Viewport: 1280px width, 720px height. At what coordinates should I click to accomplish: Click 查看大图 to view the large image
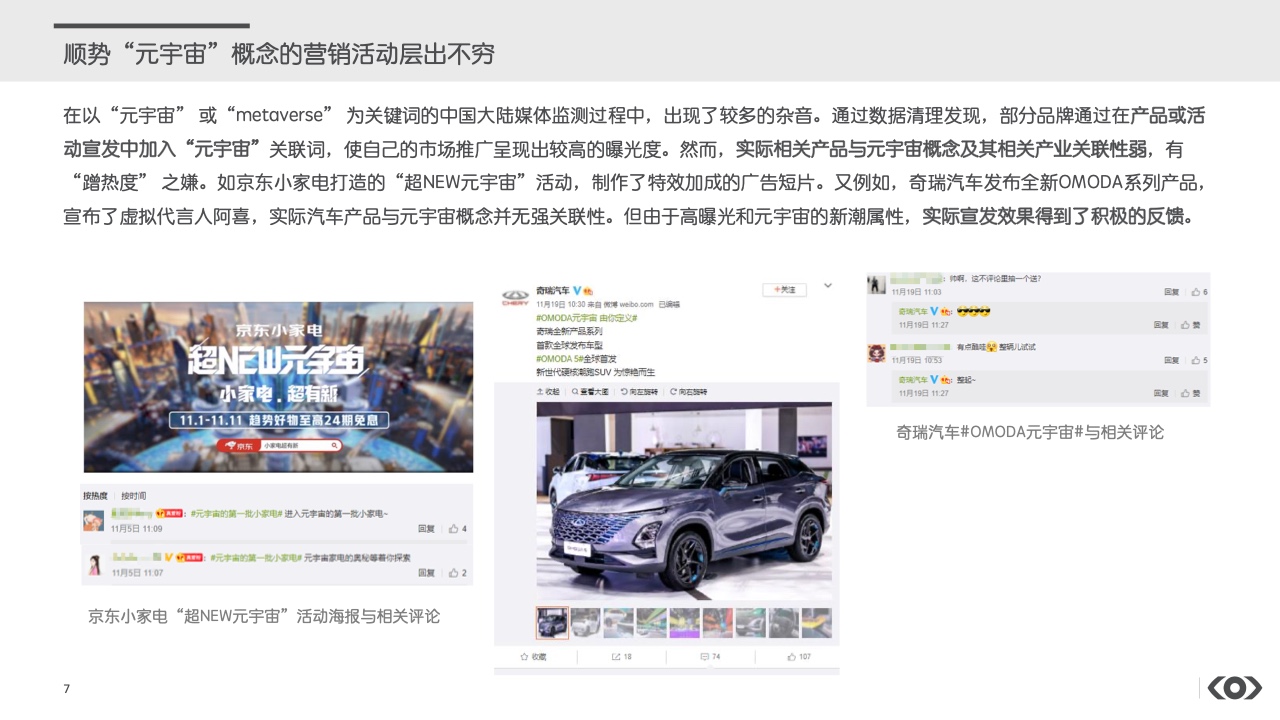point(590,392)
